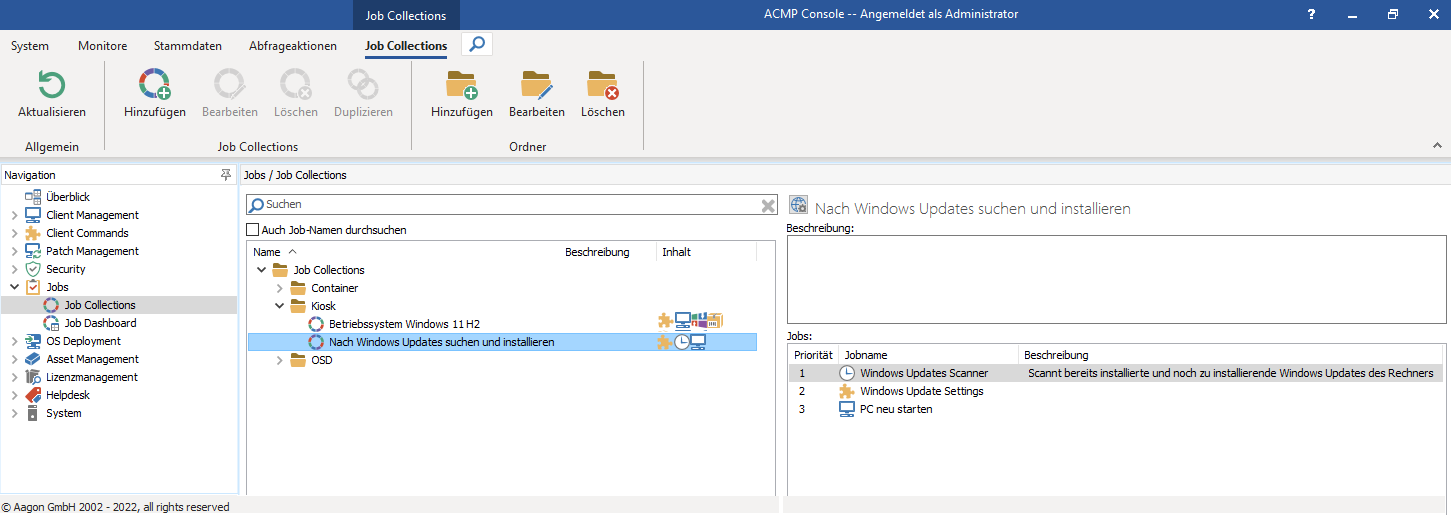Enable 'Auch Job-Namen durchsuchen' checkbox

(253, 230)
